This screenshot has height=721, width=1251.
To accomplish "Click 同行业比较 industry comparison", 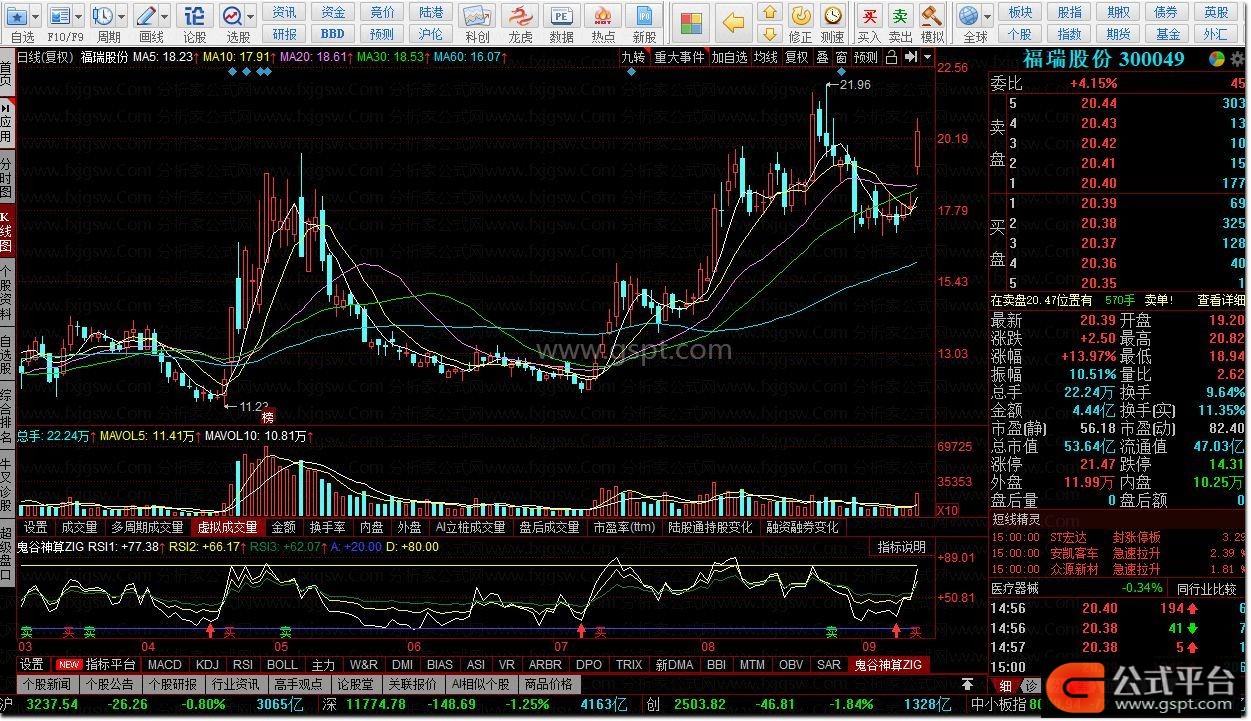I will [x=1206, y=588].
